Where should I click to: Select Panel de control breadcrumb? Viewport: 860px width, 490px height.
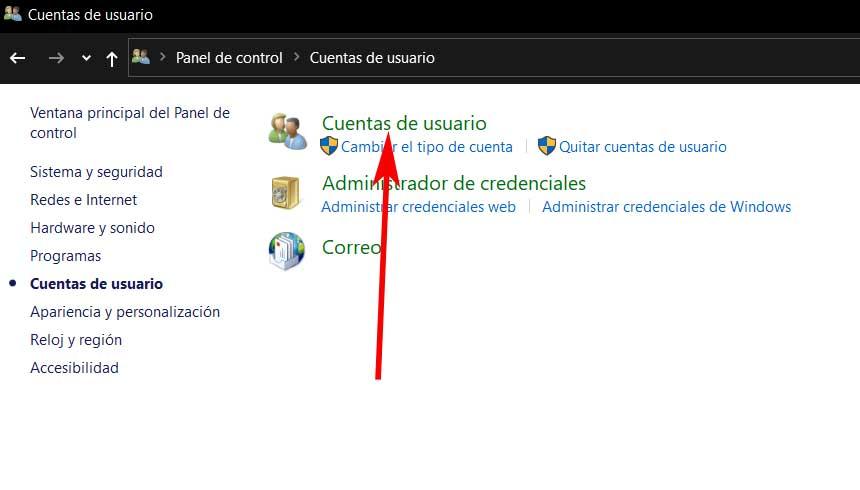point(229,58)
